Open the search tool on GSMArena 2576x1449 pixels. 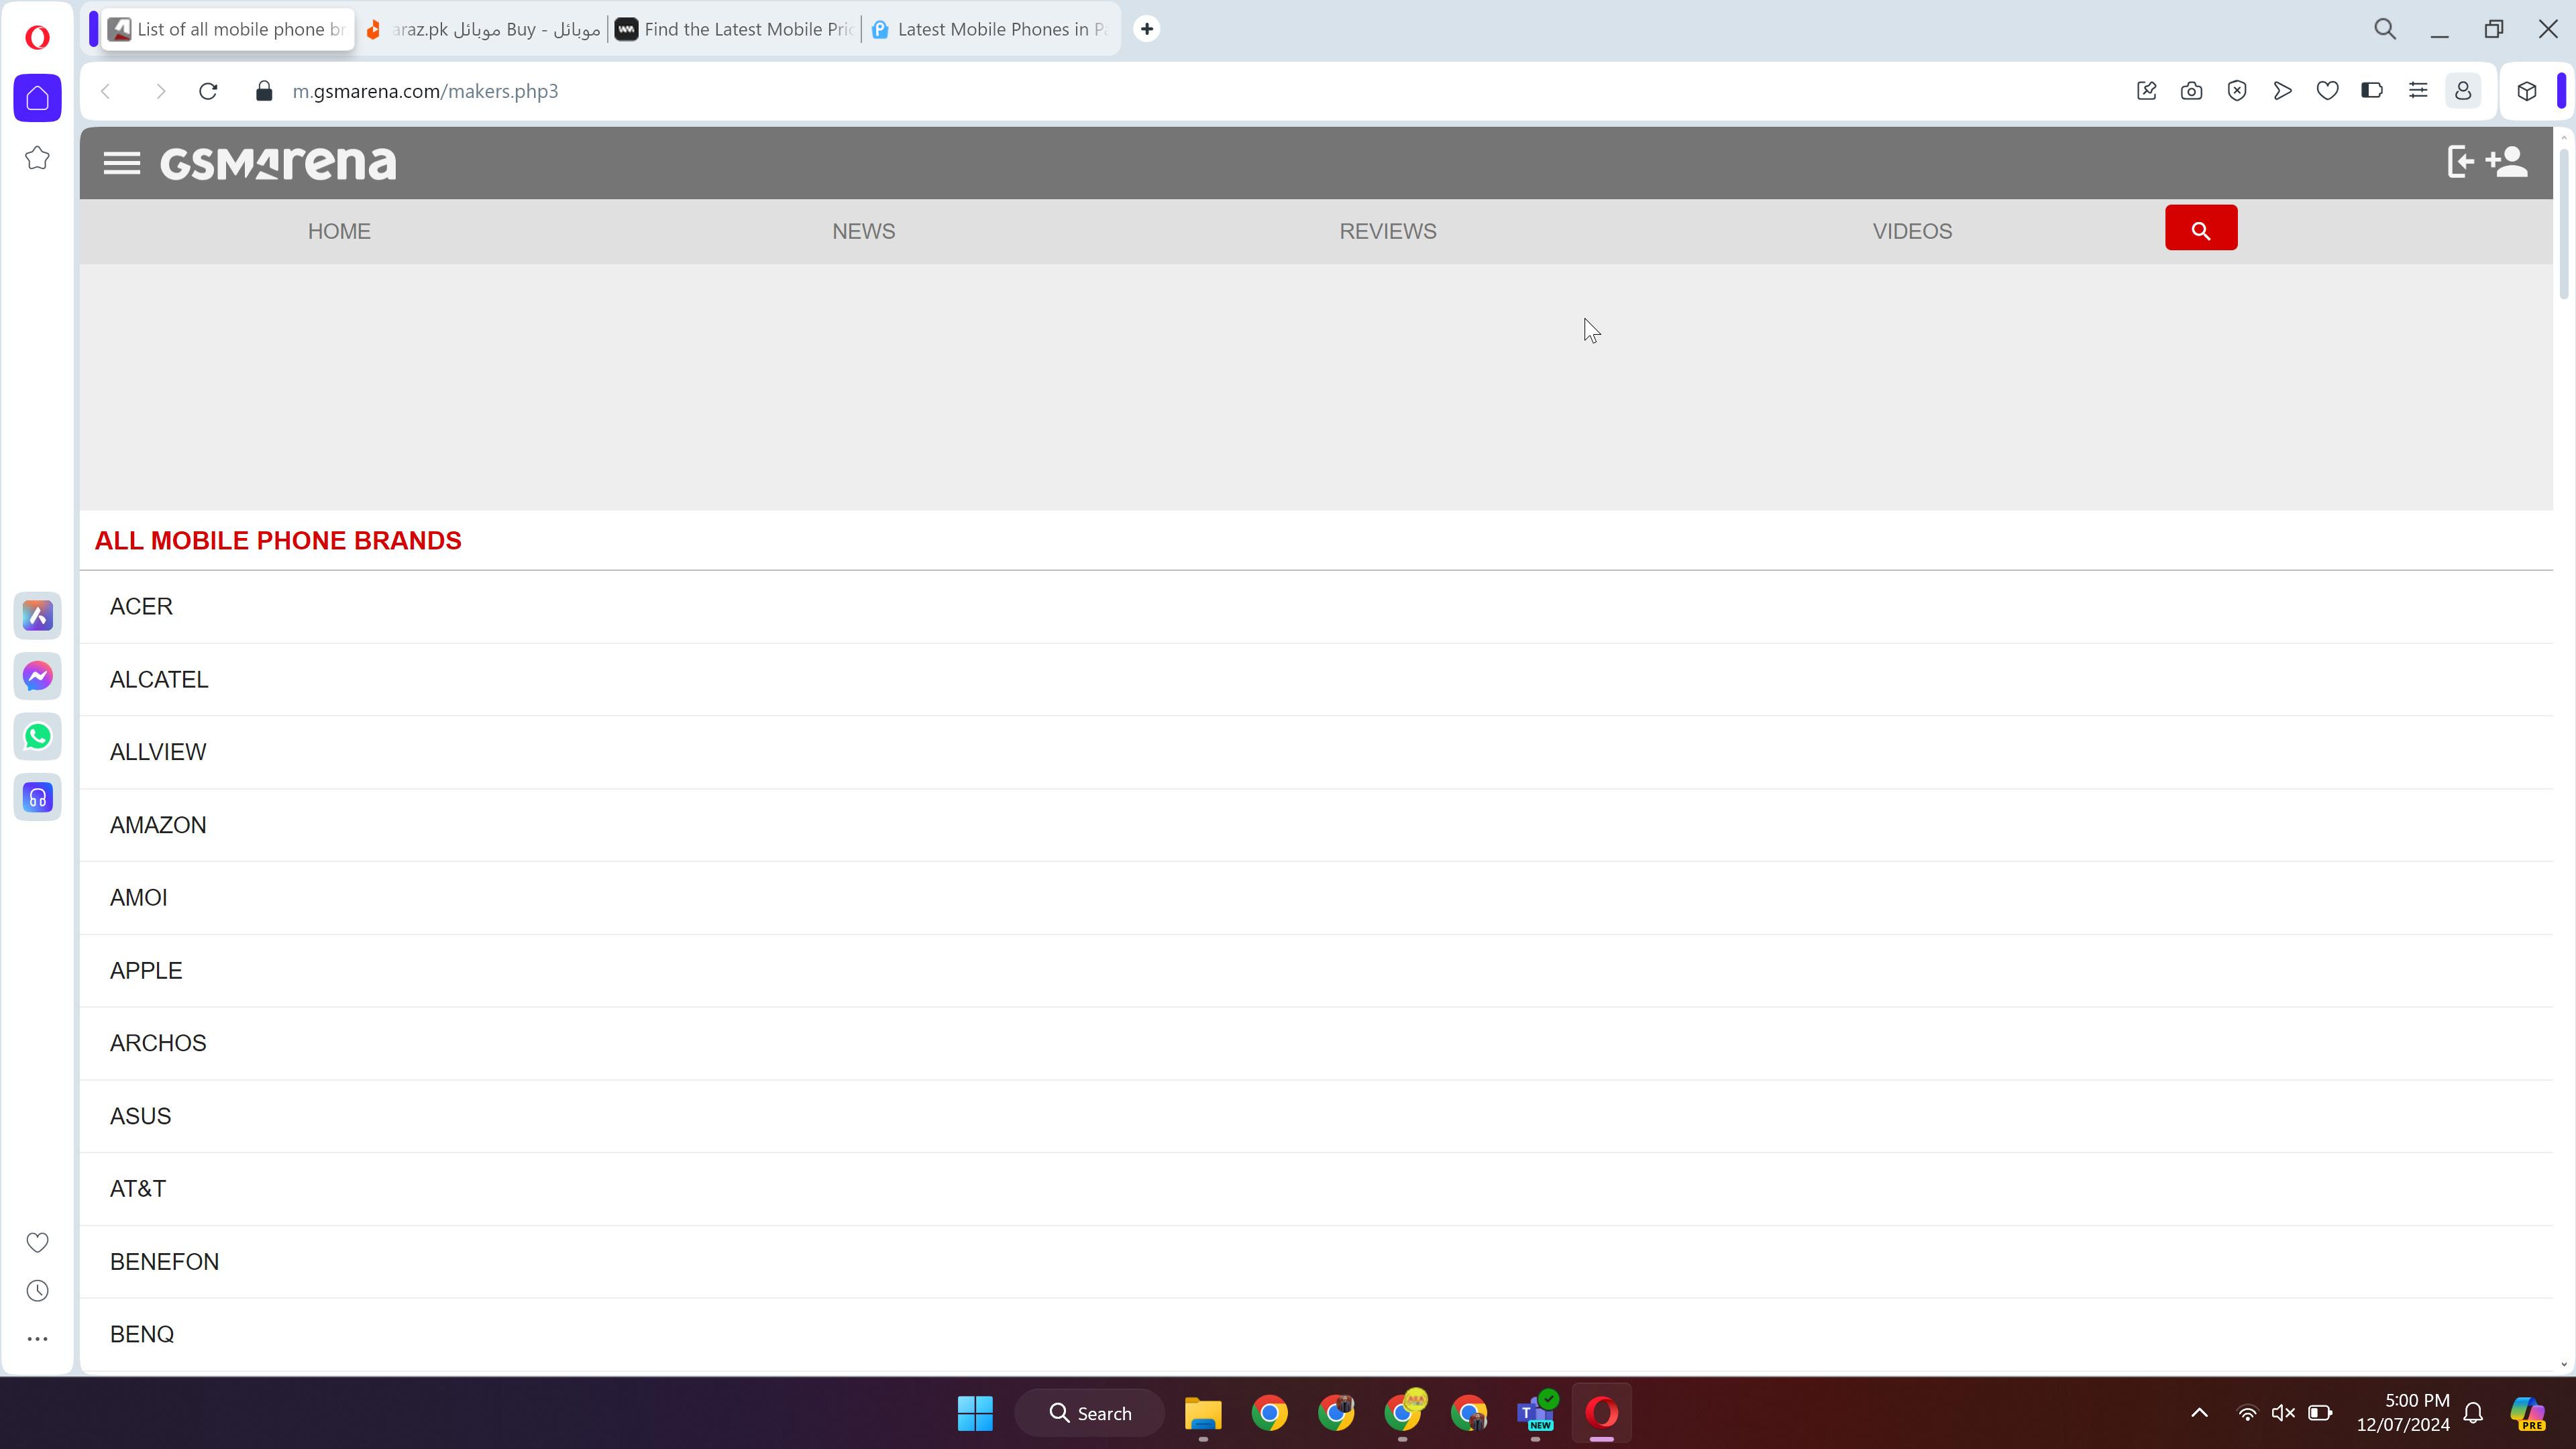(x=2201, y=227)
